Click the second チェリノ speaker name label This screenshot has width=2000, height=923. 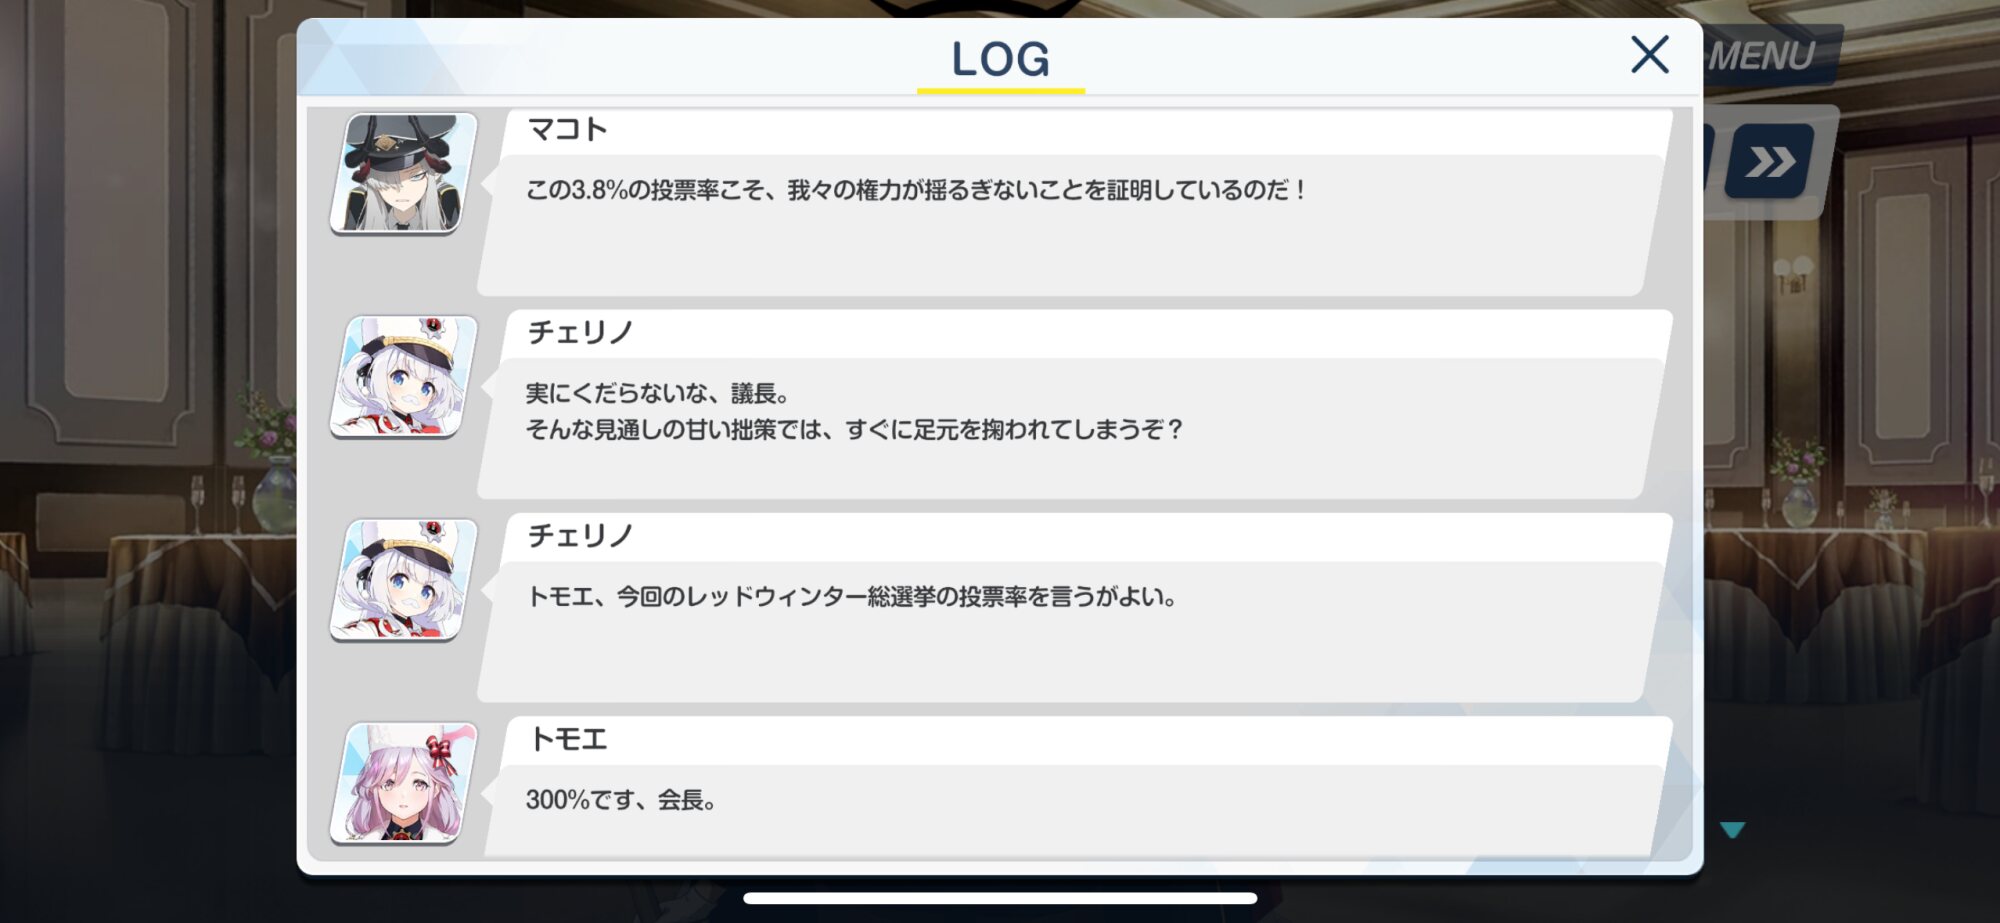coord(580,536)
